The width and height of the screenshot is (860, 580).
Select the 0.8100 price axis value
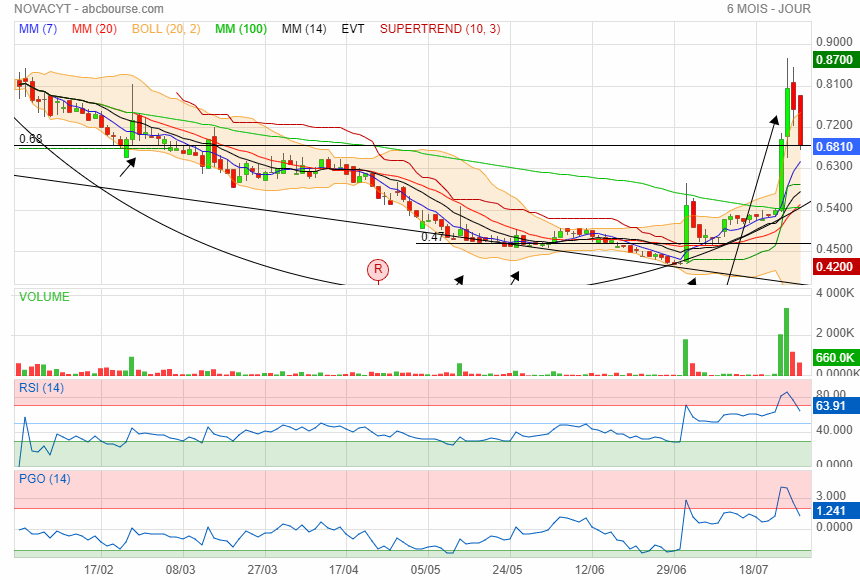point(834,83)
